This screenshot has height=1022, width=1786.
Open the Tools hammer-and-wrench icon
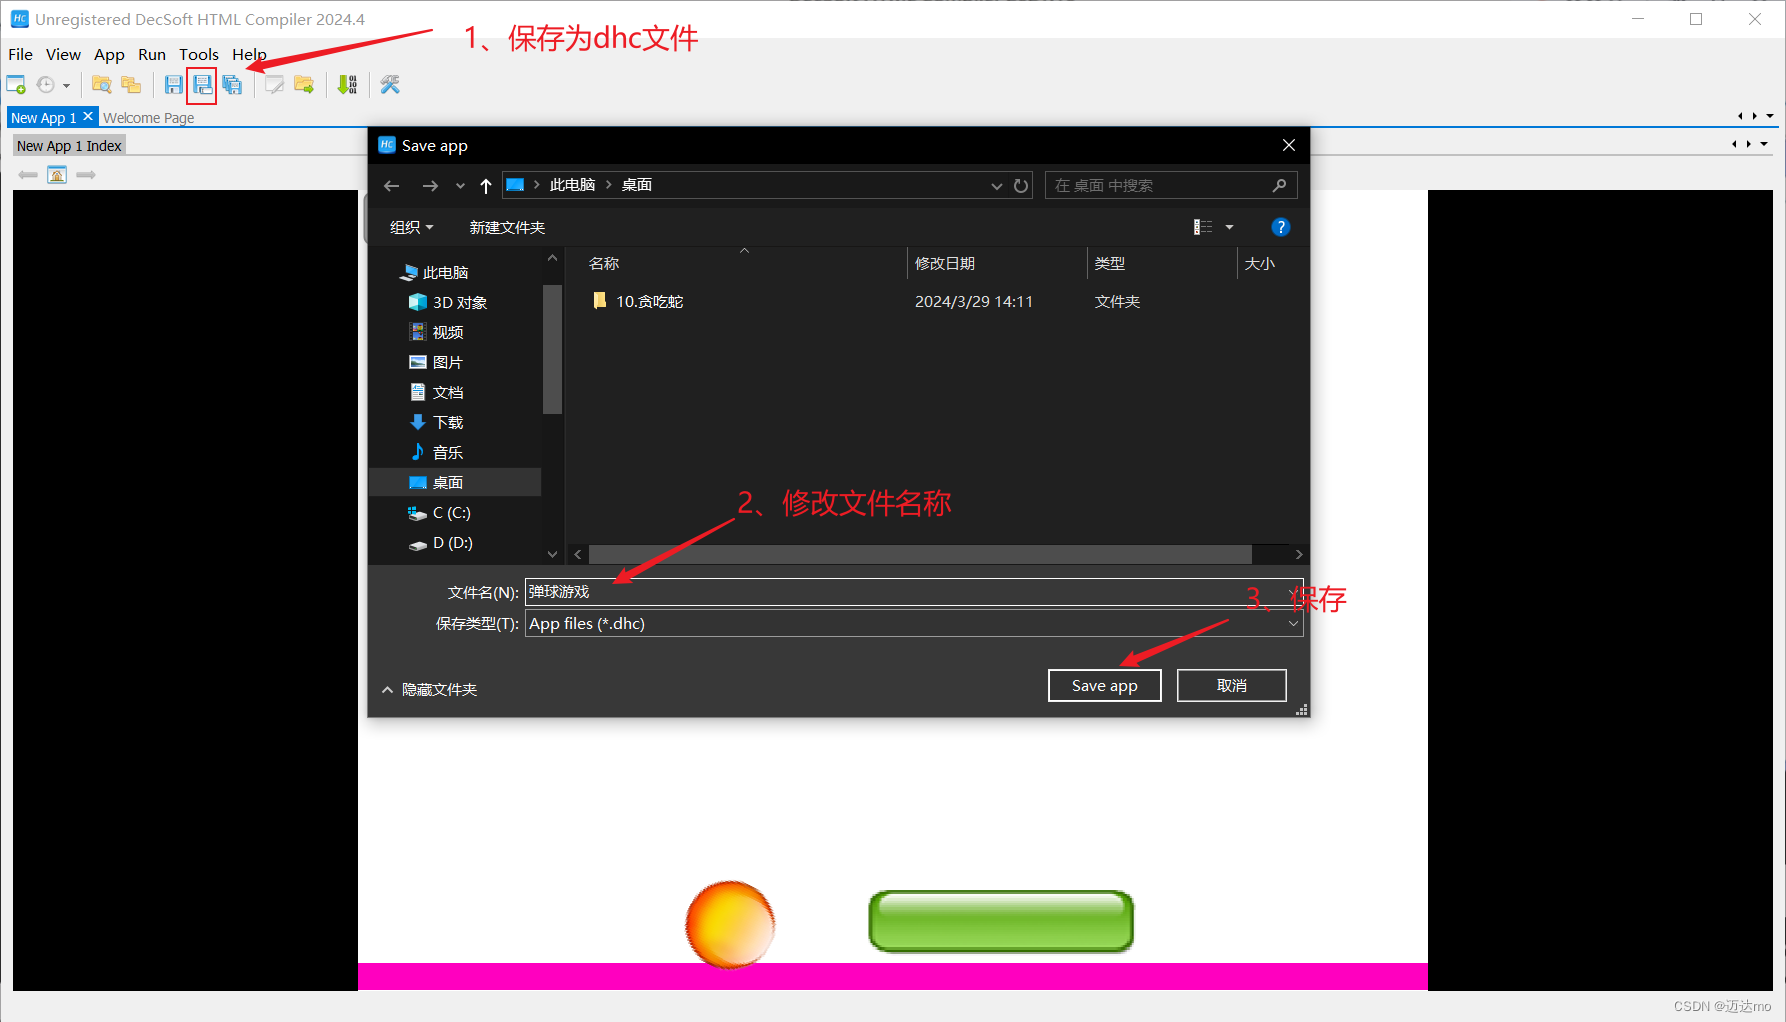click(x=390, y=84)
